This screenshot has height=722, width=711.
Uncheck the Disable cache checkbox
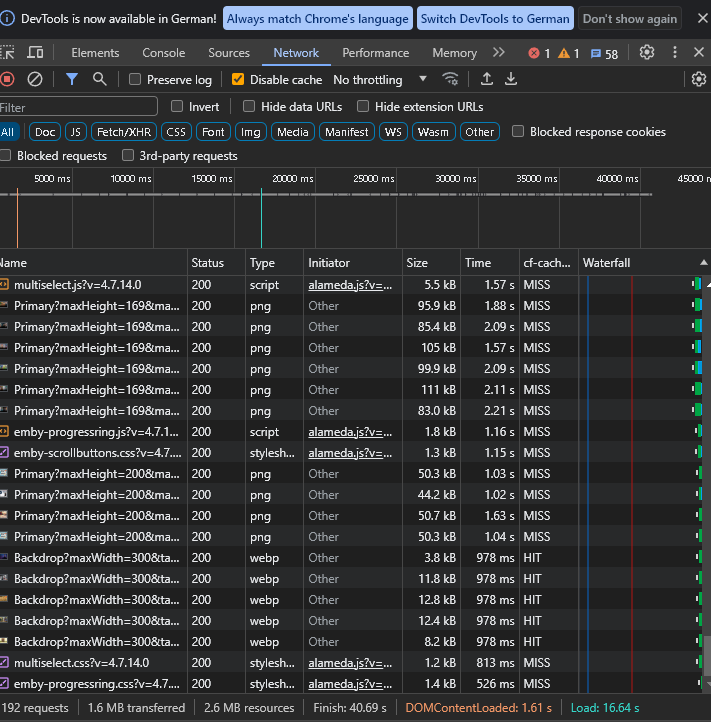238,79
